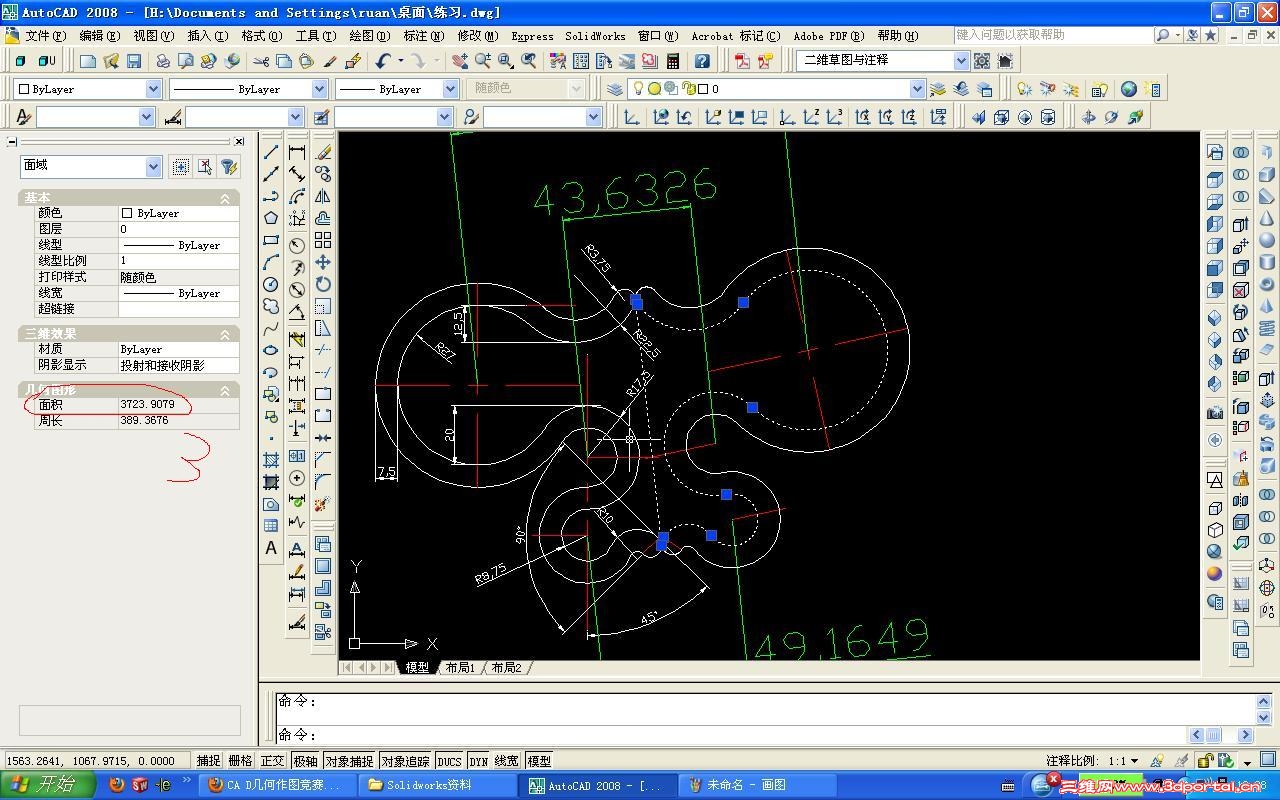The height and width of the screenshot is (800, 1280).
Task: Click the Array modify tool
Action: pos(323,240)
